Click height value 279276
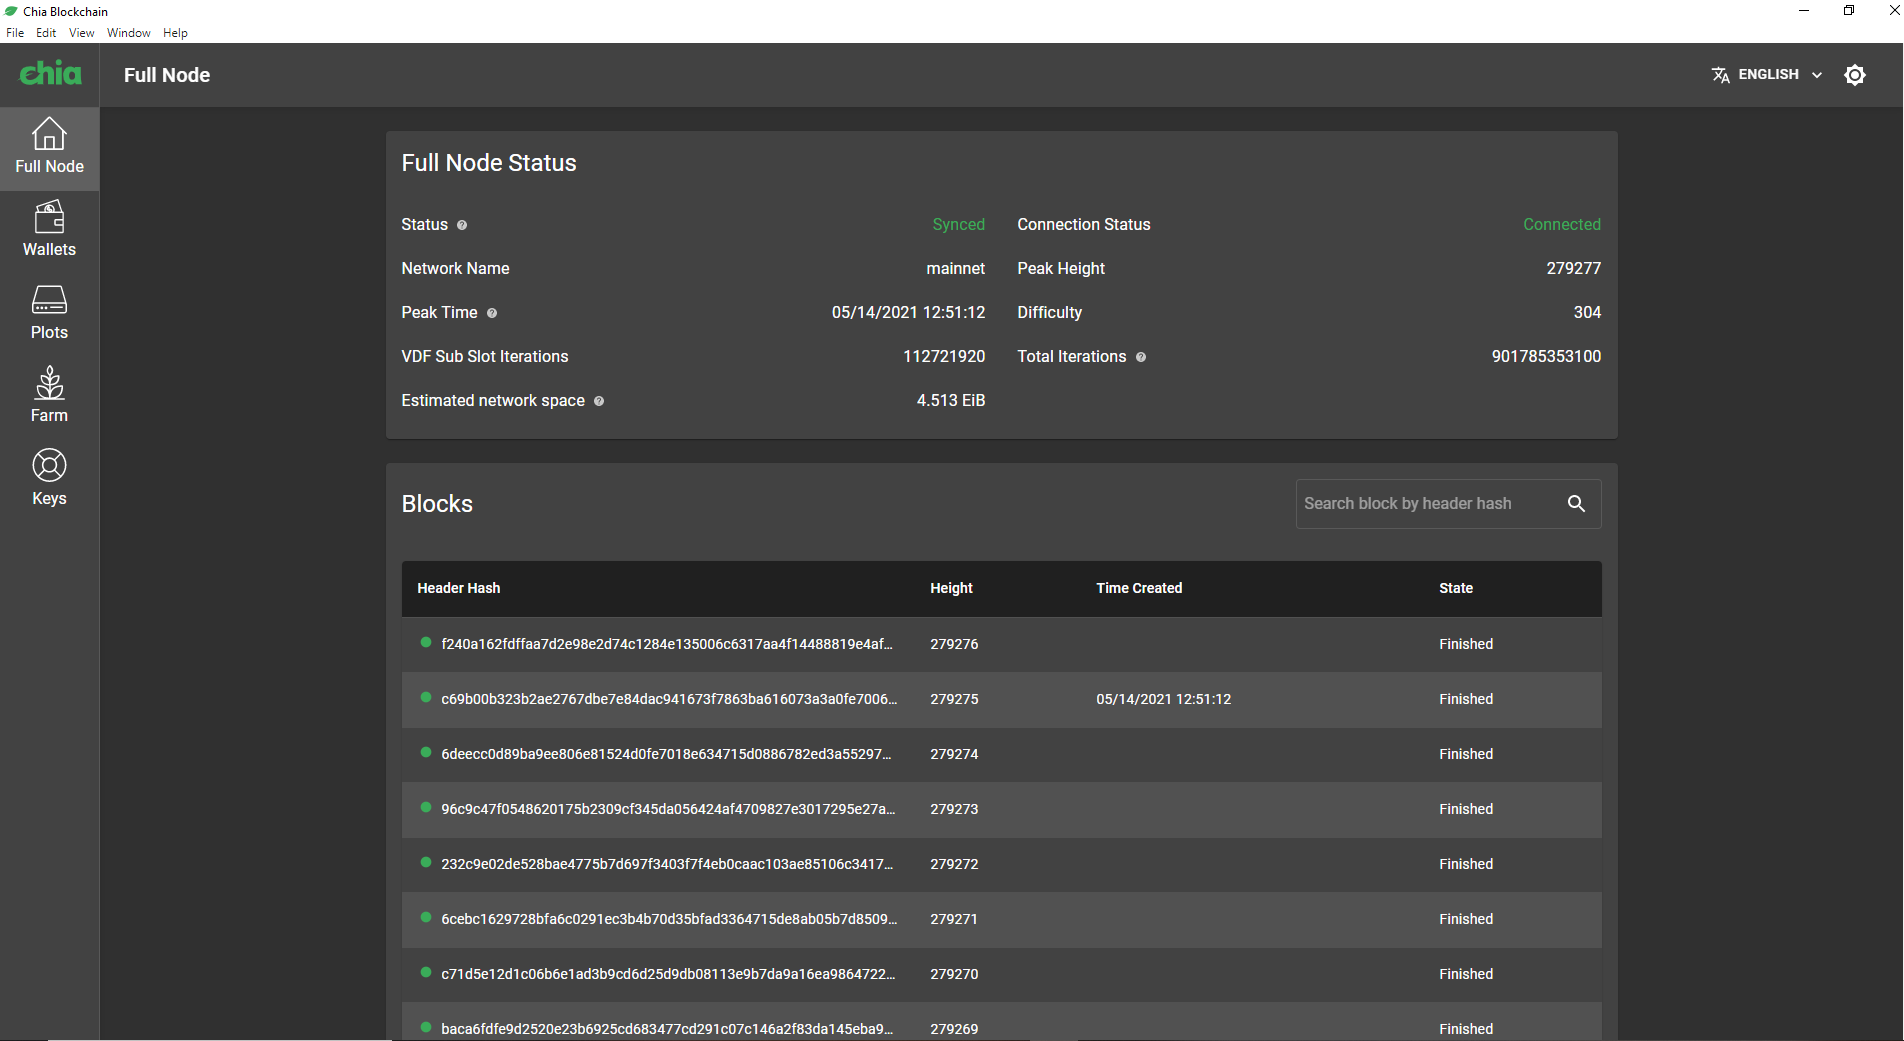 (954, 644)
